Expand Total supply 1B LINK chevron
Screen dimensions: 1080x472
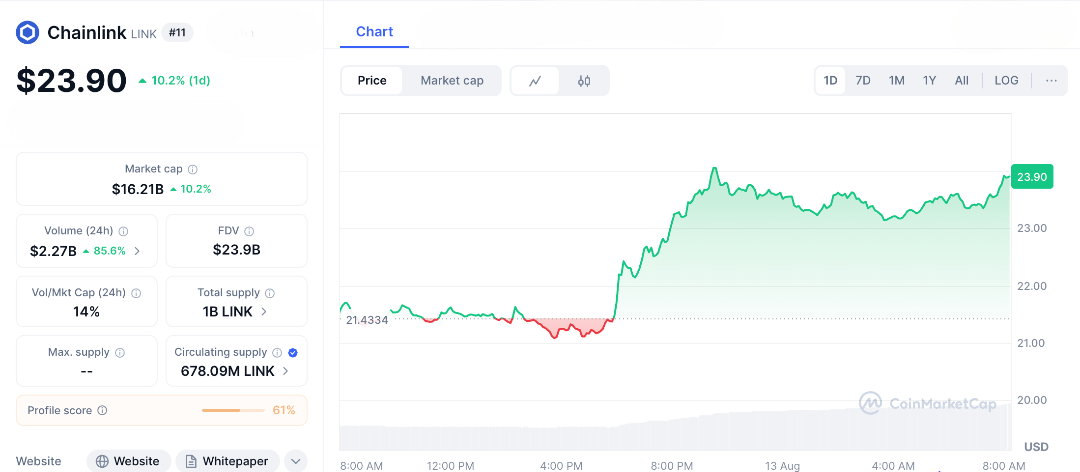pyautogui.click(x=264, y=312)
